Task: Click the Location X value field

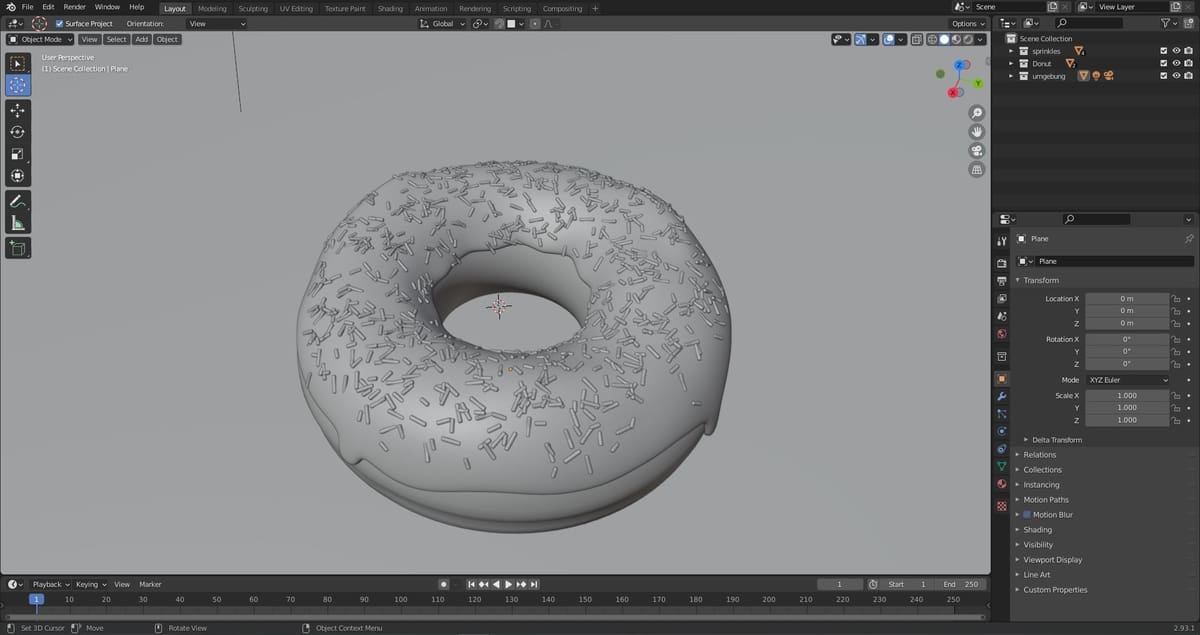Action: (1126, 299)
